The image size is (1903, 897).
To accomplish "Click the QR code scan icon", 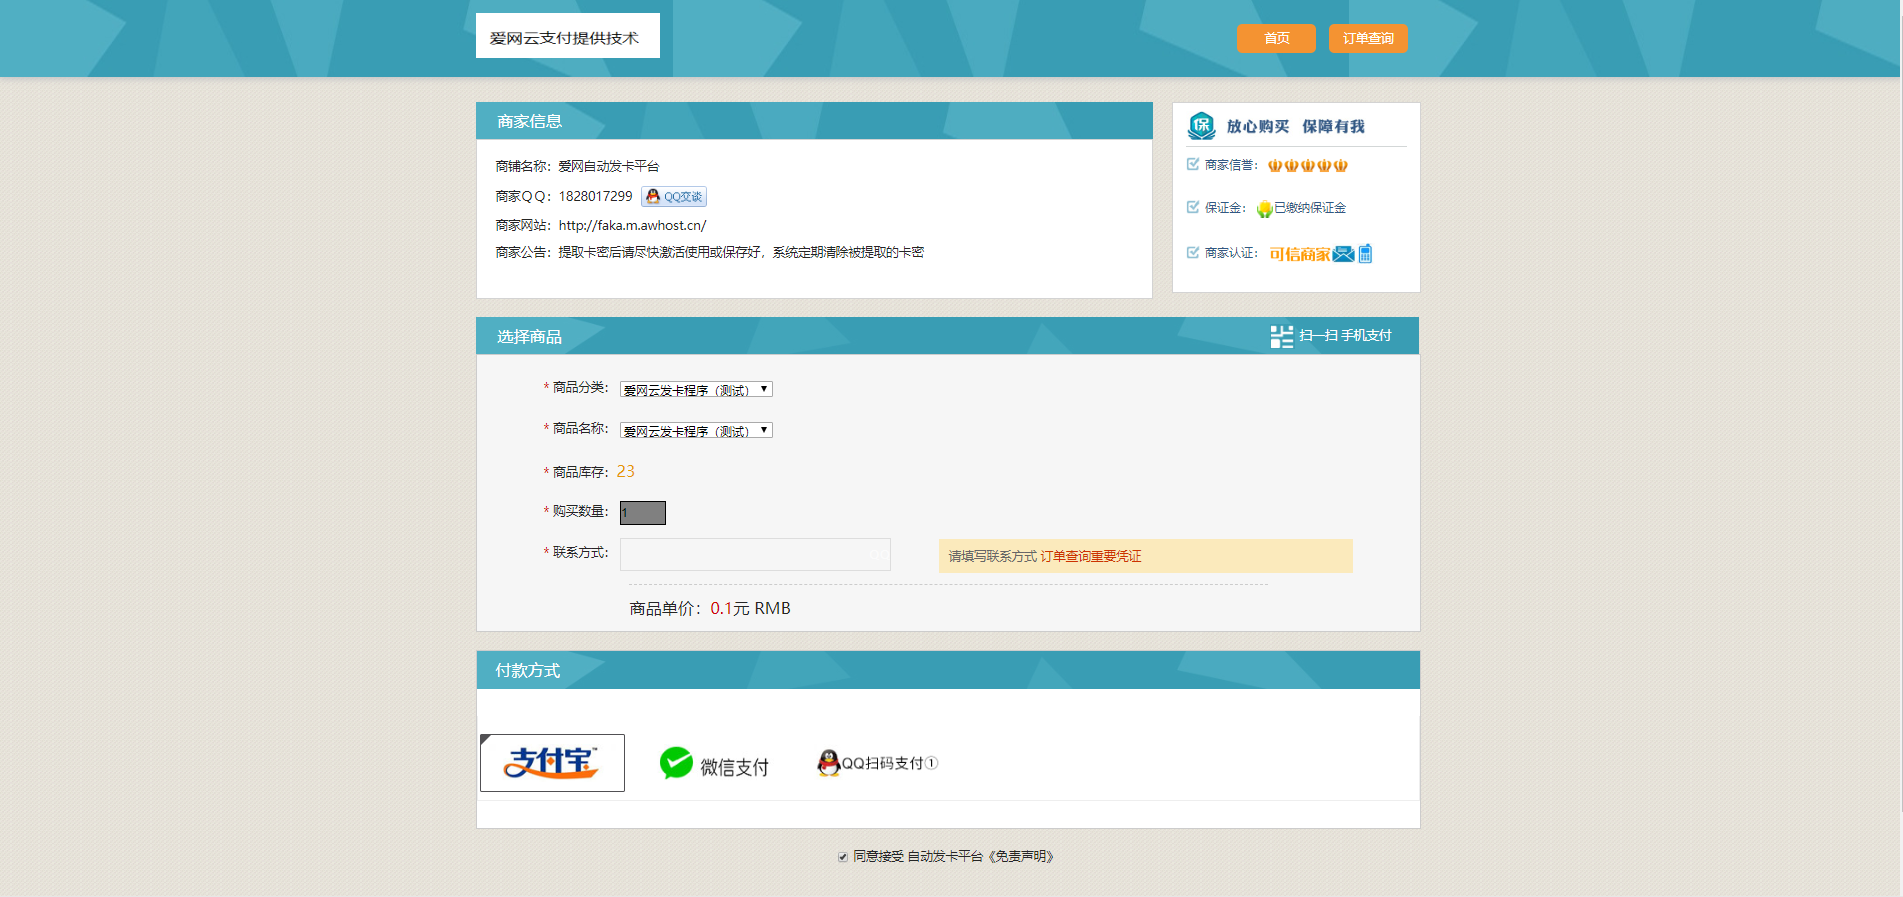I will (x=1281, y=336).
